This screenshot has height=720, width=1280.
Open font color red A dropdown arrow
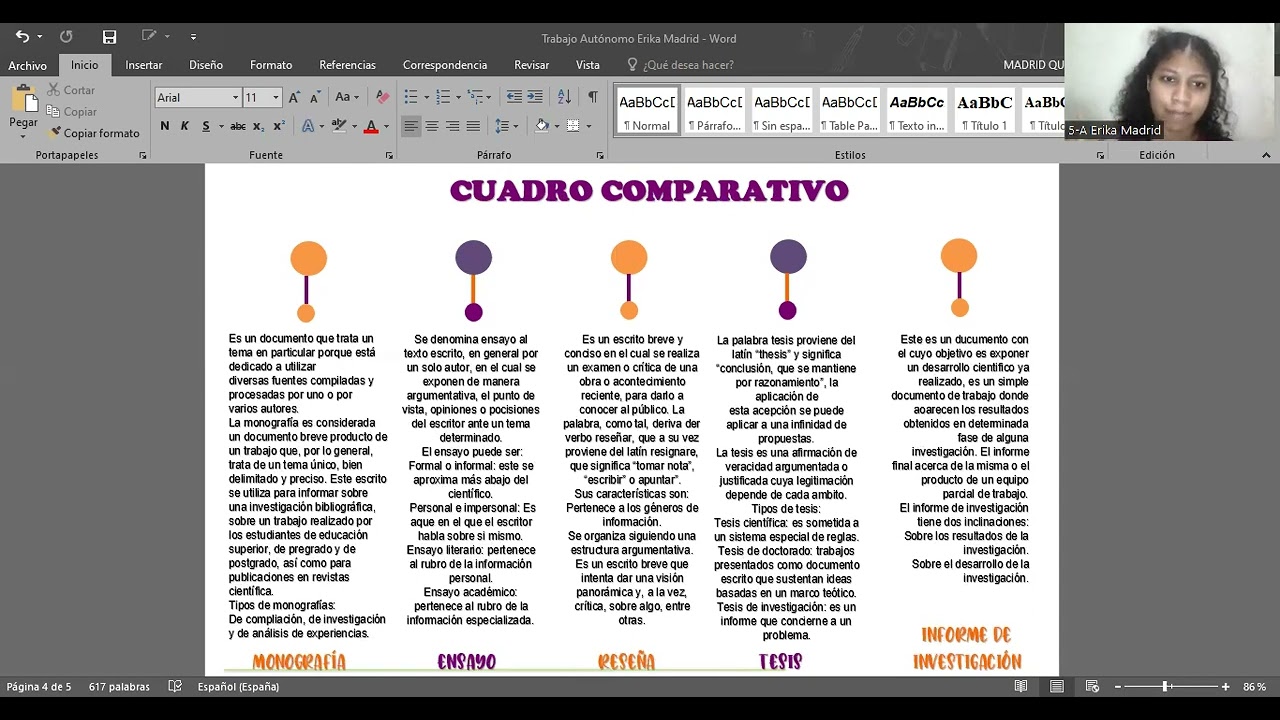click(387, 126)
